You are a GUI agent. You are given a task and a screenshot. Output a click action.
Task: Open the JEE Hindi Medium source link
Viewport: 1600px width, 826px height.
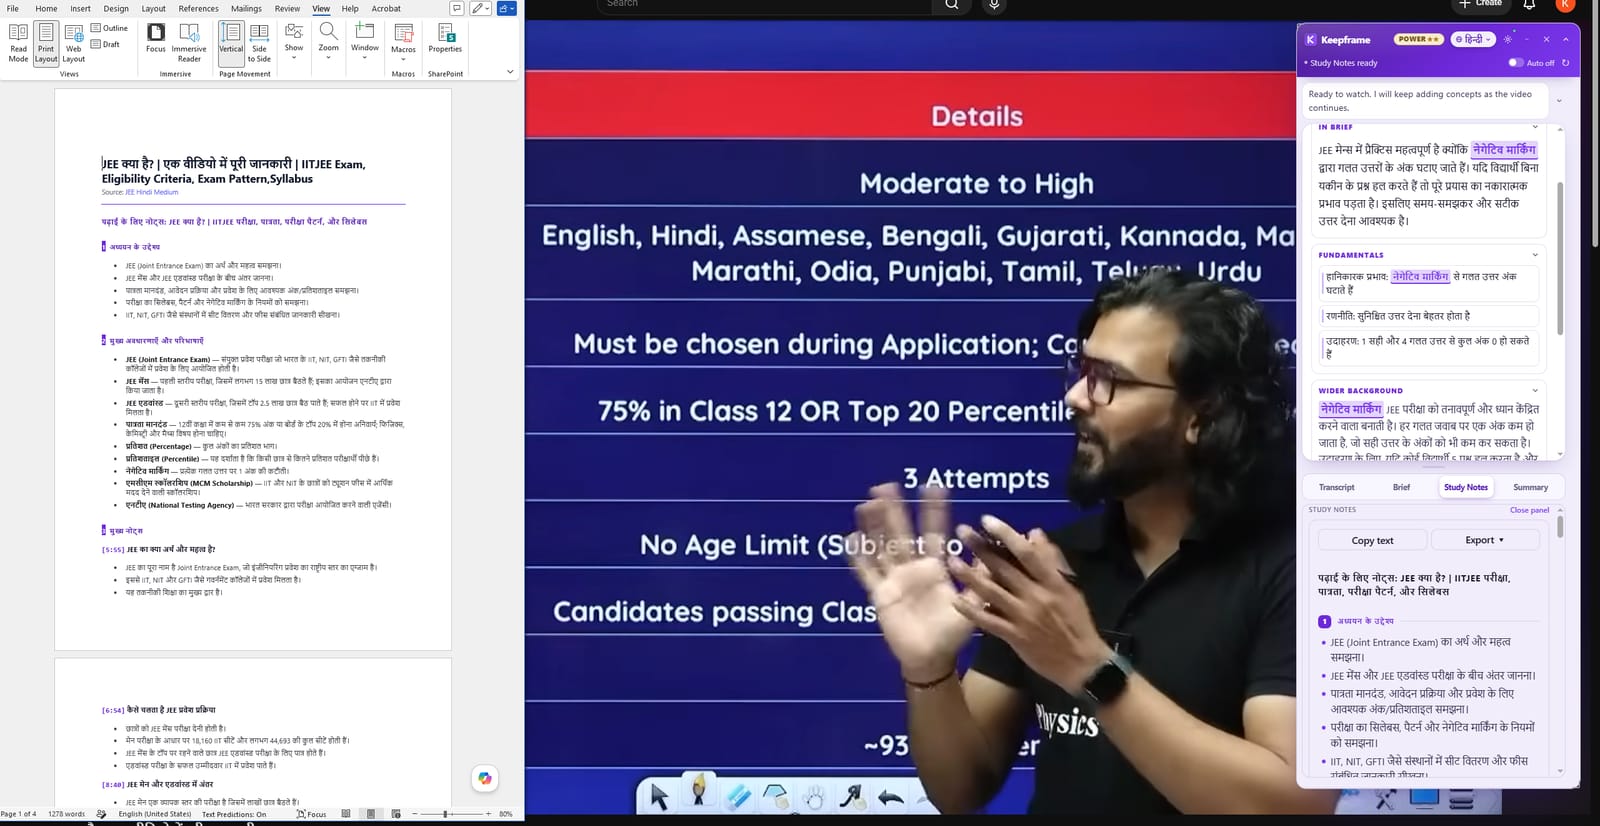(x=152, y=192)
